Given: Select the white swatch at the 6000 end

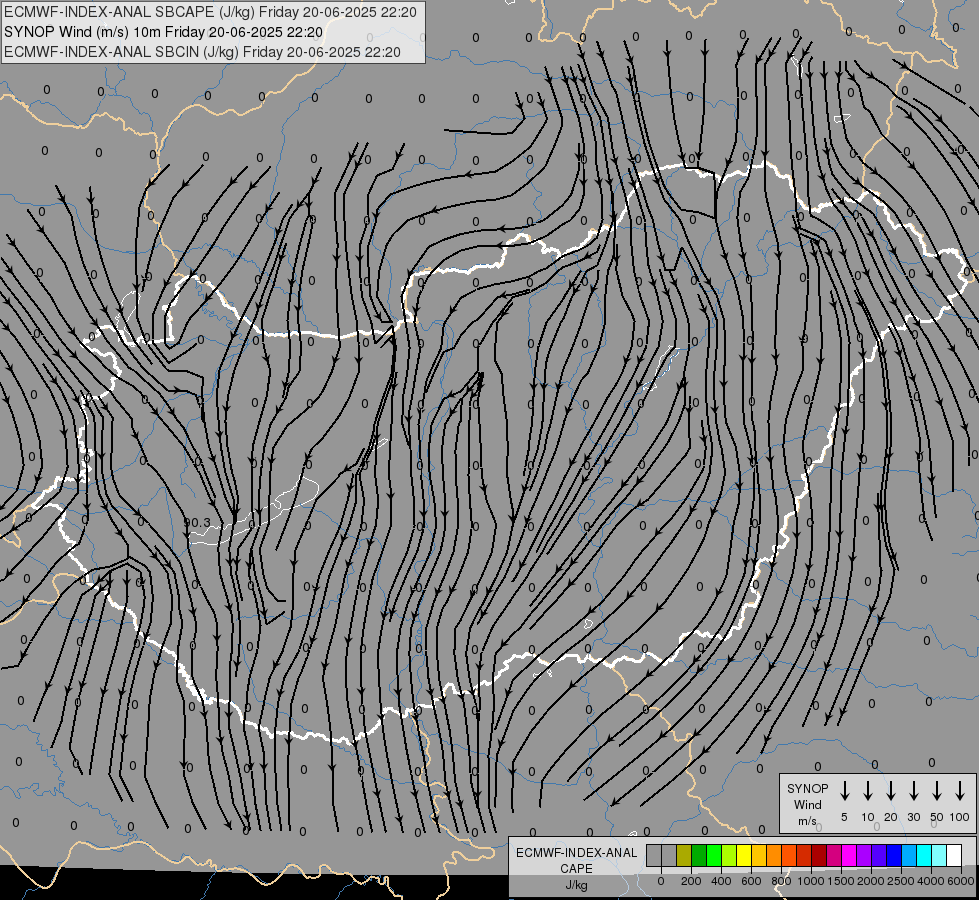Looking at the screenshot, I should click(x=954, y=855).
